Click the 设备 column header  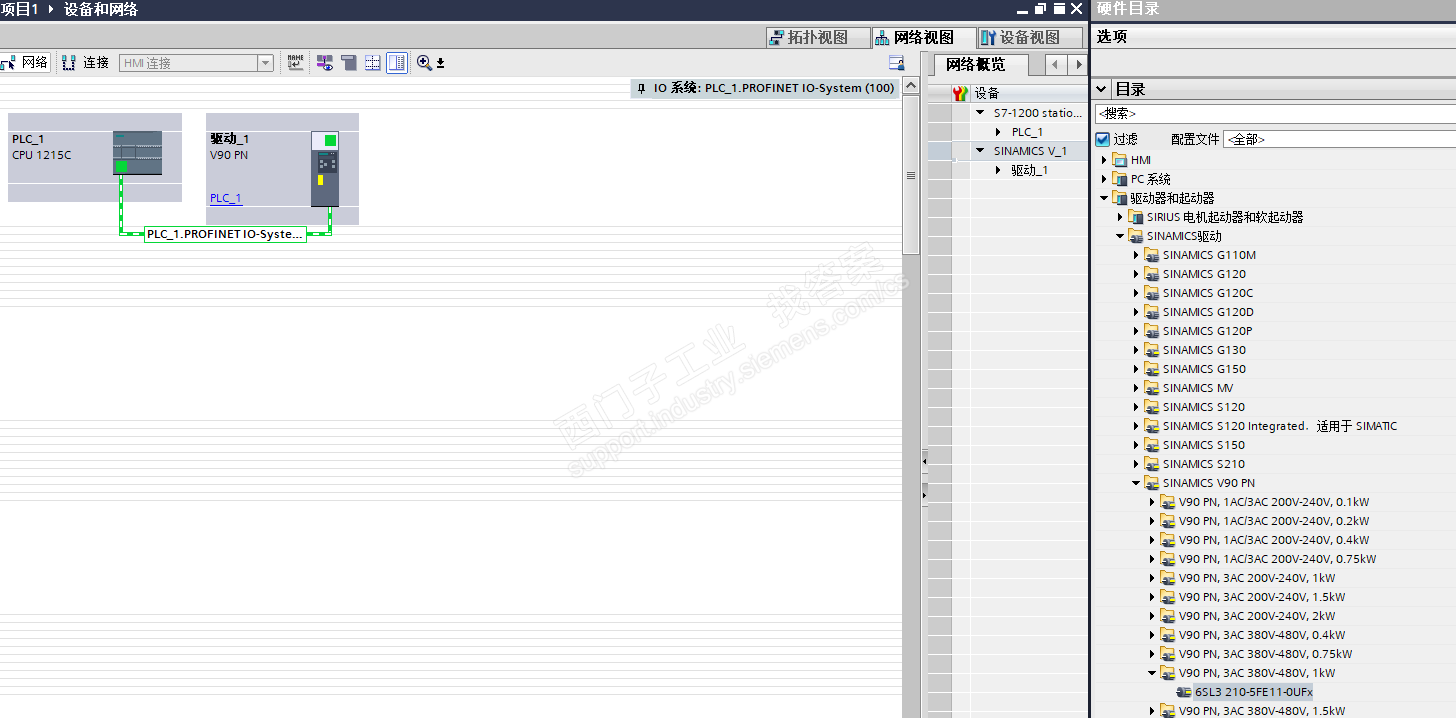(x=1029, y=93)
